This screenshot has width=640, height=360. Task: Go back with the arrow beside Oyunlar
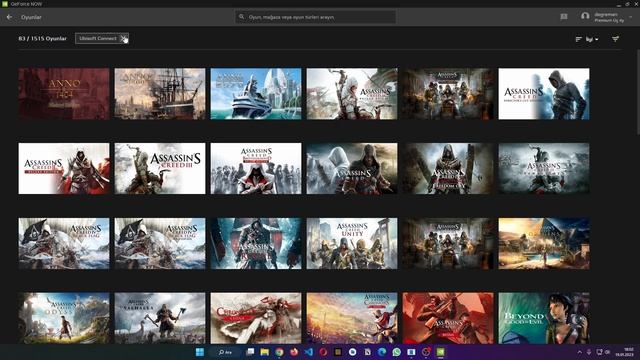9,17
